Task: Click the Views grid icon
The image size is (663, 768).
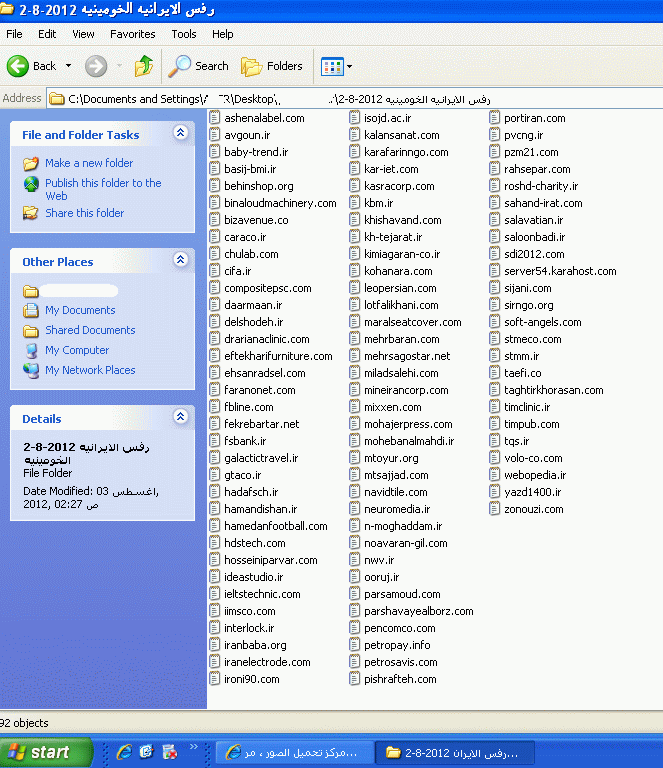Action: [x=332, y=66]
